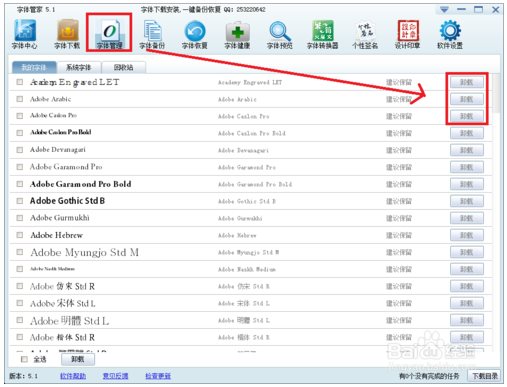Click the bottom 卸载 button beside 全选
Image resolution: width=507 pixels, height=387 pixels.
point(78,359)
